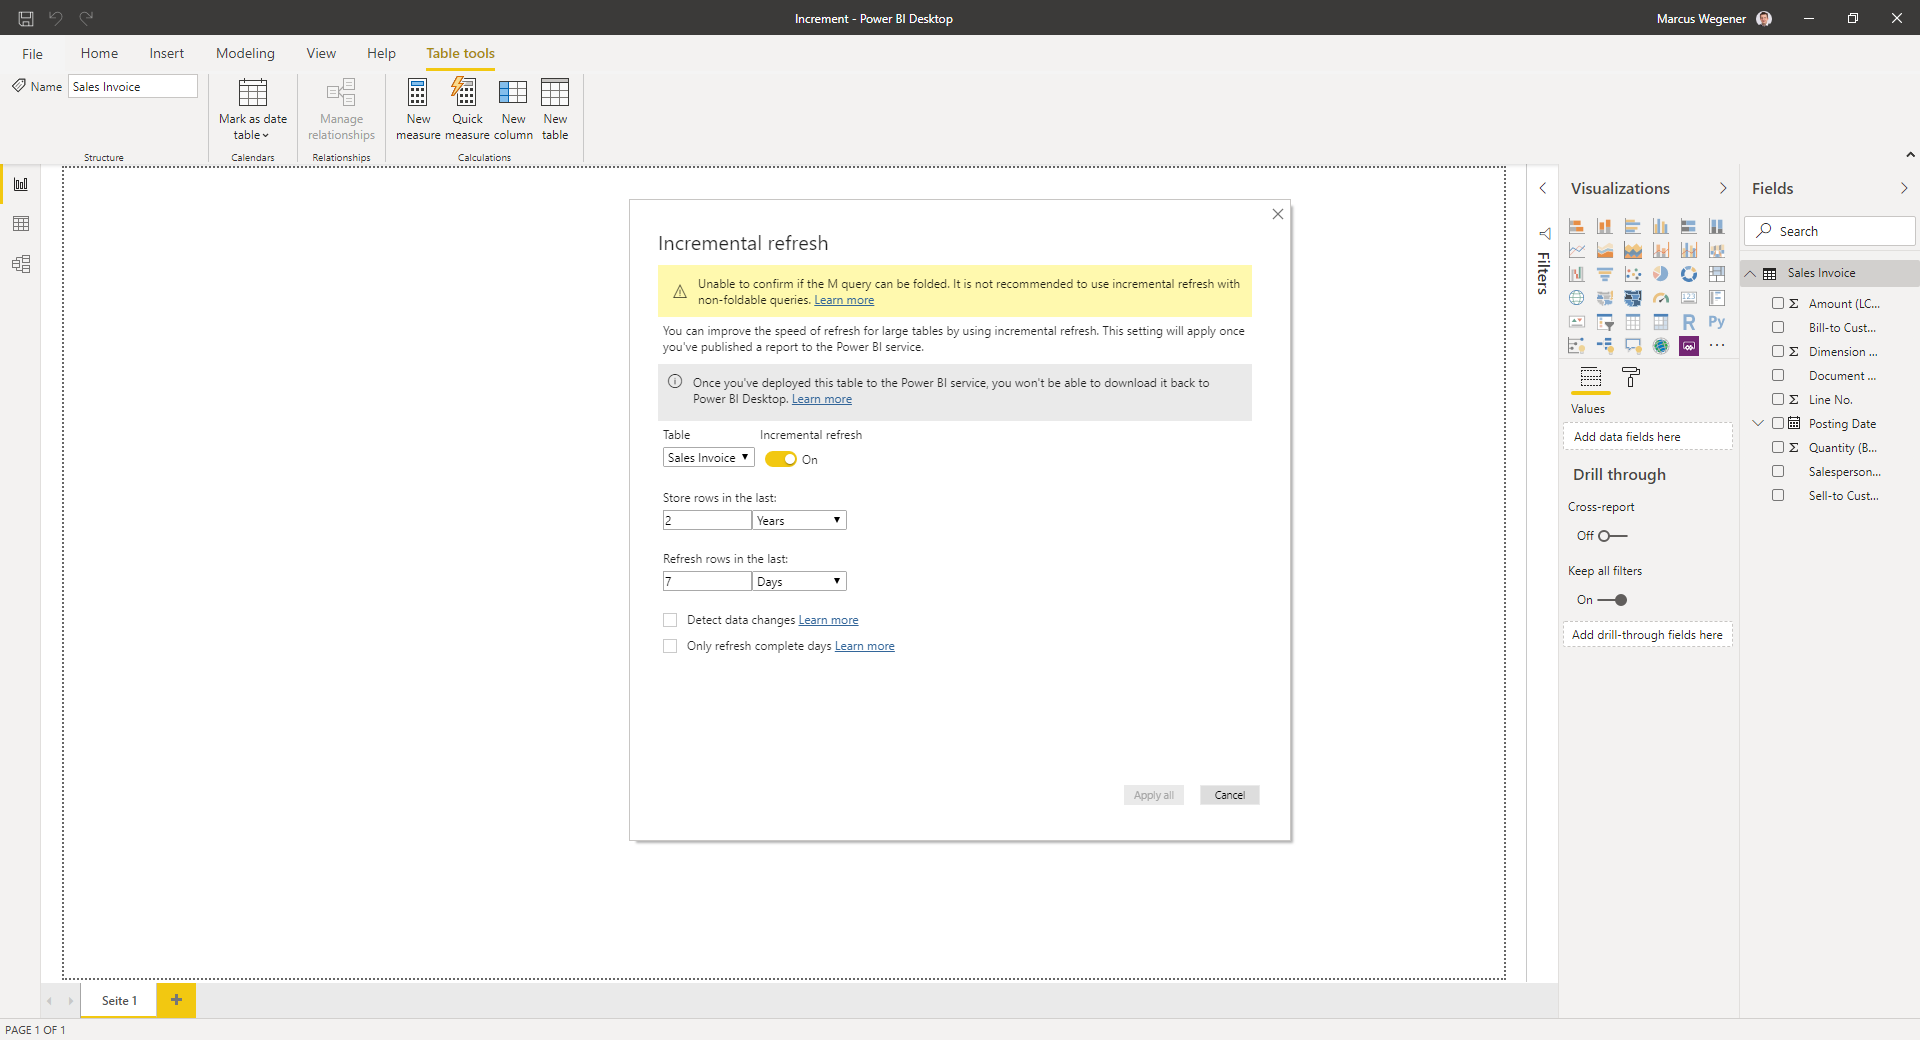This screenshot has width=1920, height=1040.
Task: Open the Table dropdown showing Sales Invoice
Action: coord(708,458)
